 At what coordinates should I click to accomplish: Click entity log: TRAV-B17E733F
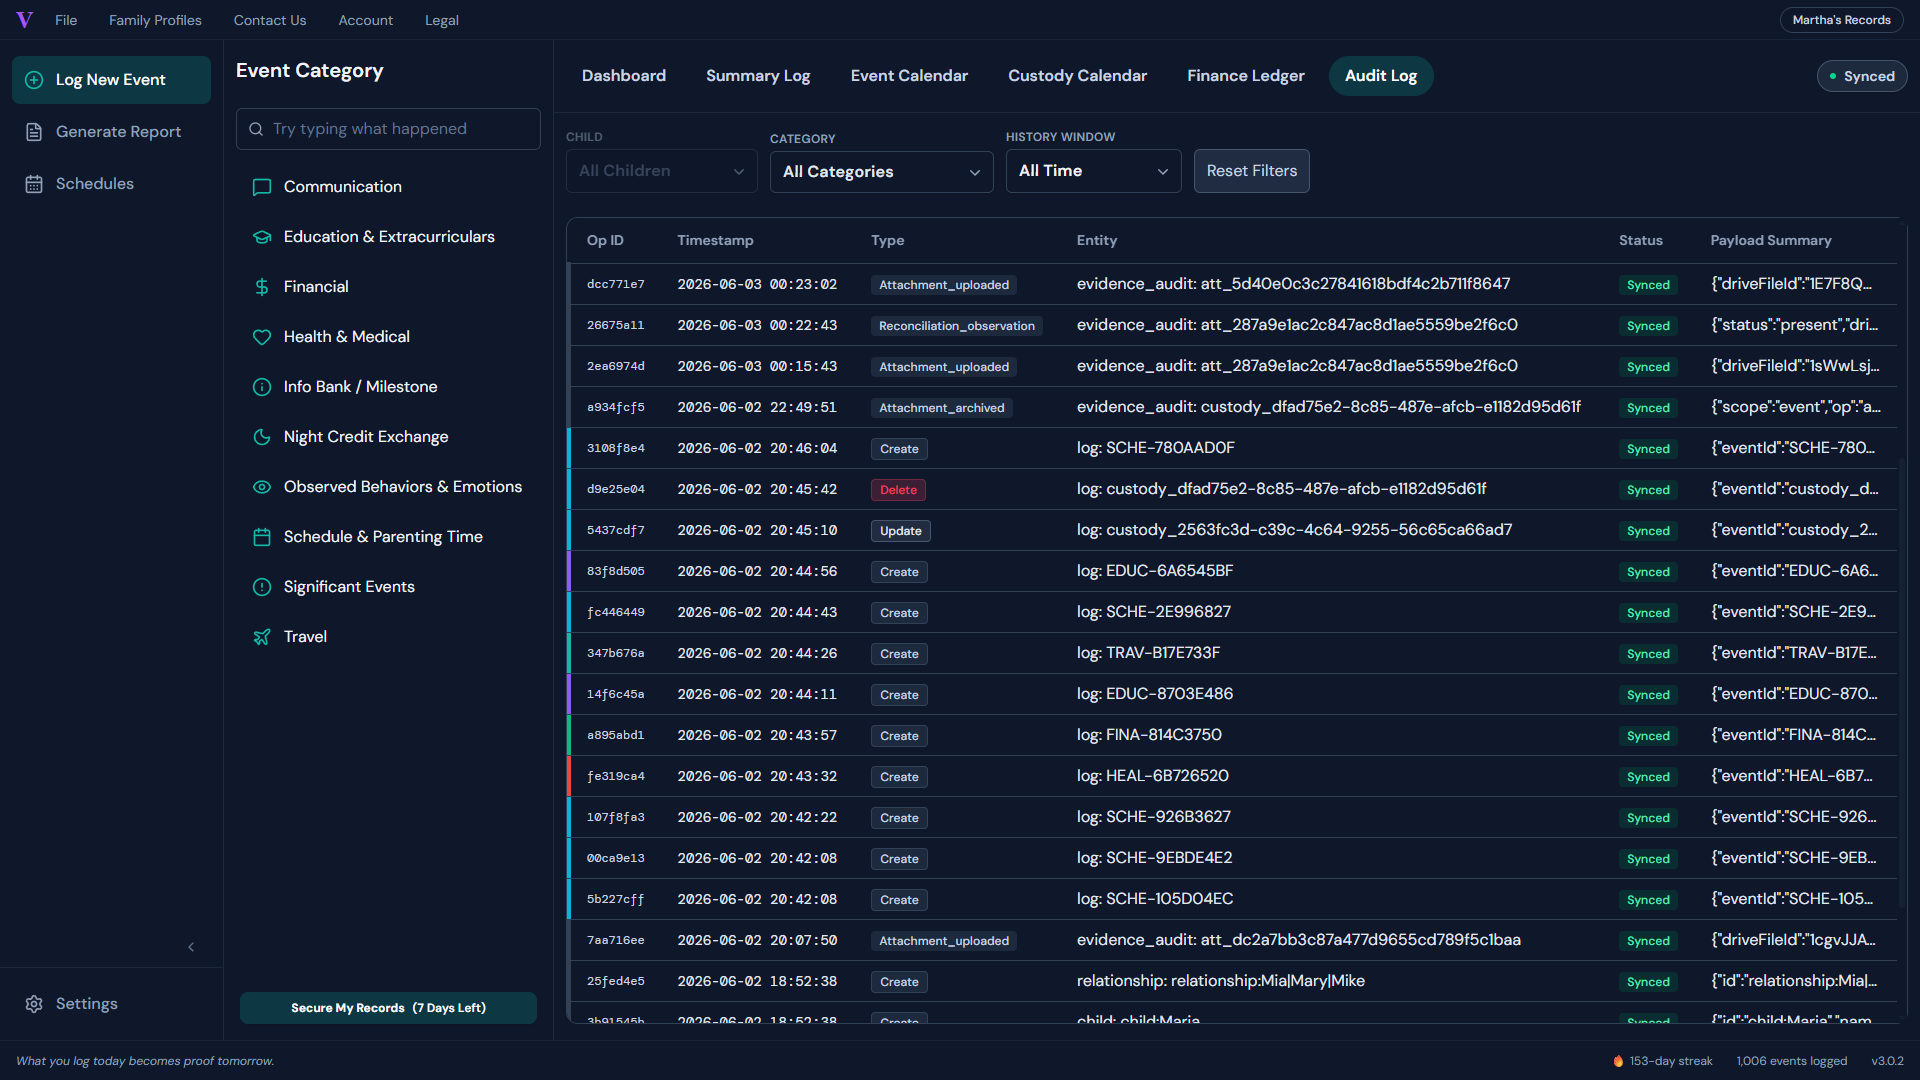[x=1148, y=653]
